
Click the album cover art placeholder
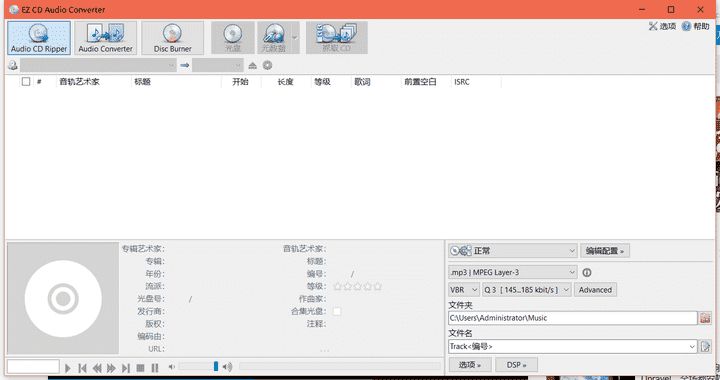(x=63, y=298)
